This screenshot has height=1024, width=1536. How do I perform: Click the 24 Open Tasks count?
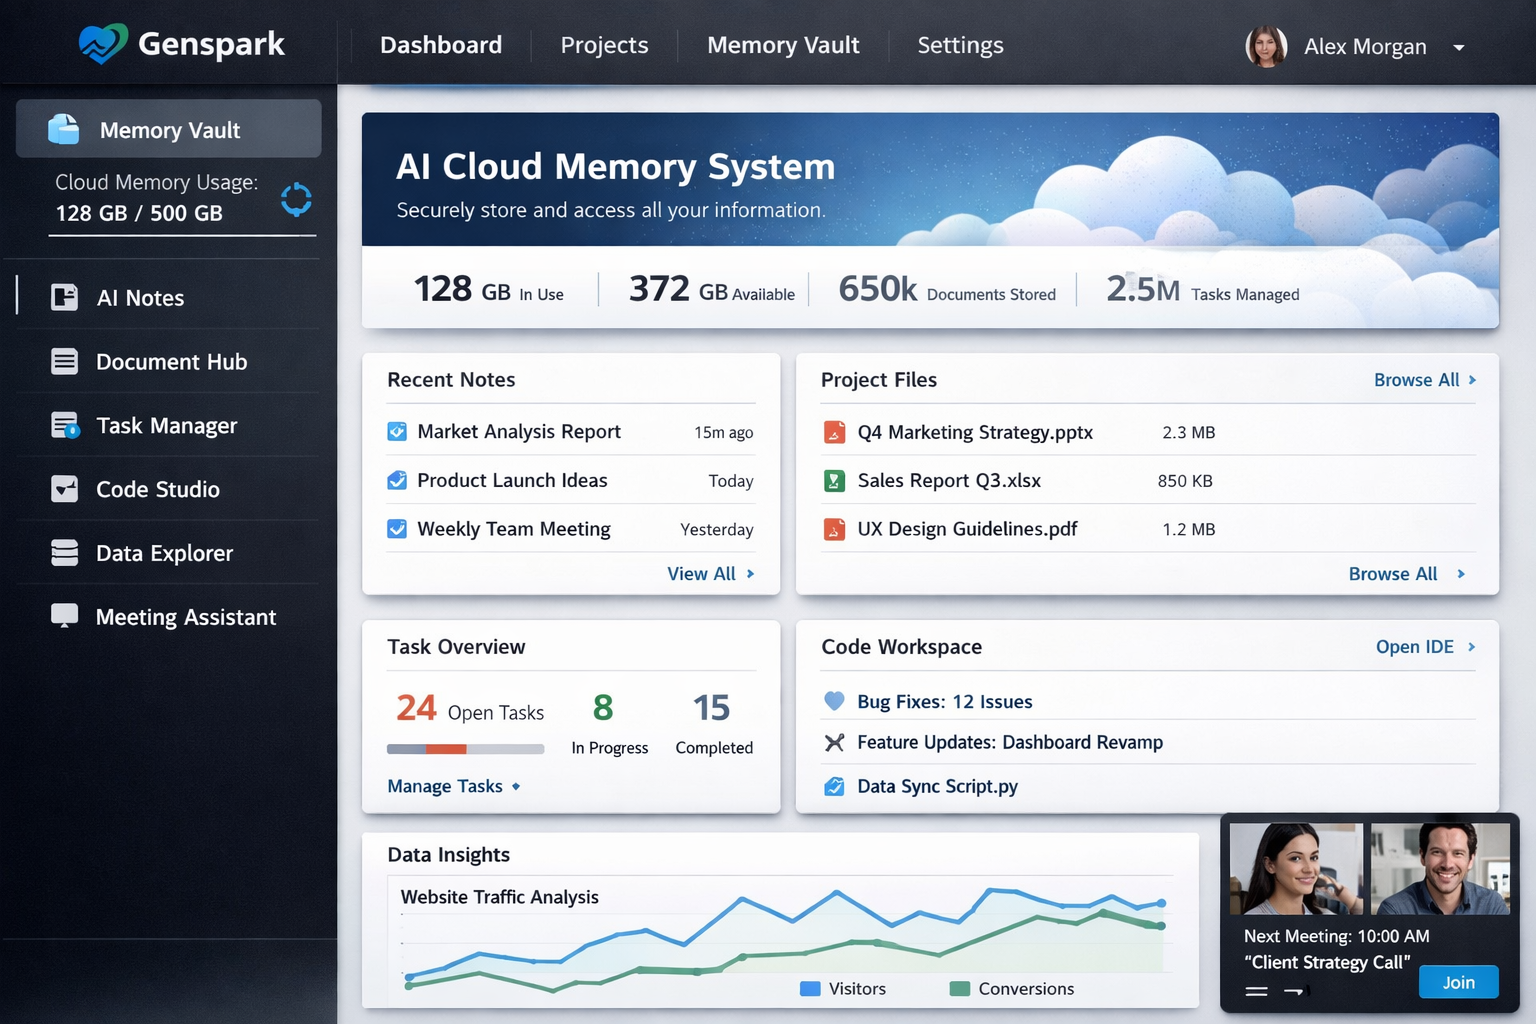(470, 709)
